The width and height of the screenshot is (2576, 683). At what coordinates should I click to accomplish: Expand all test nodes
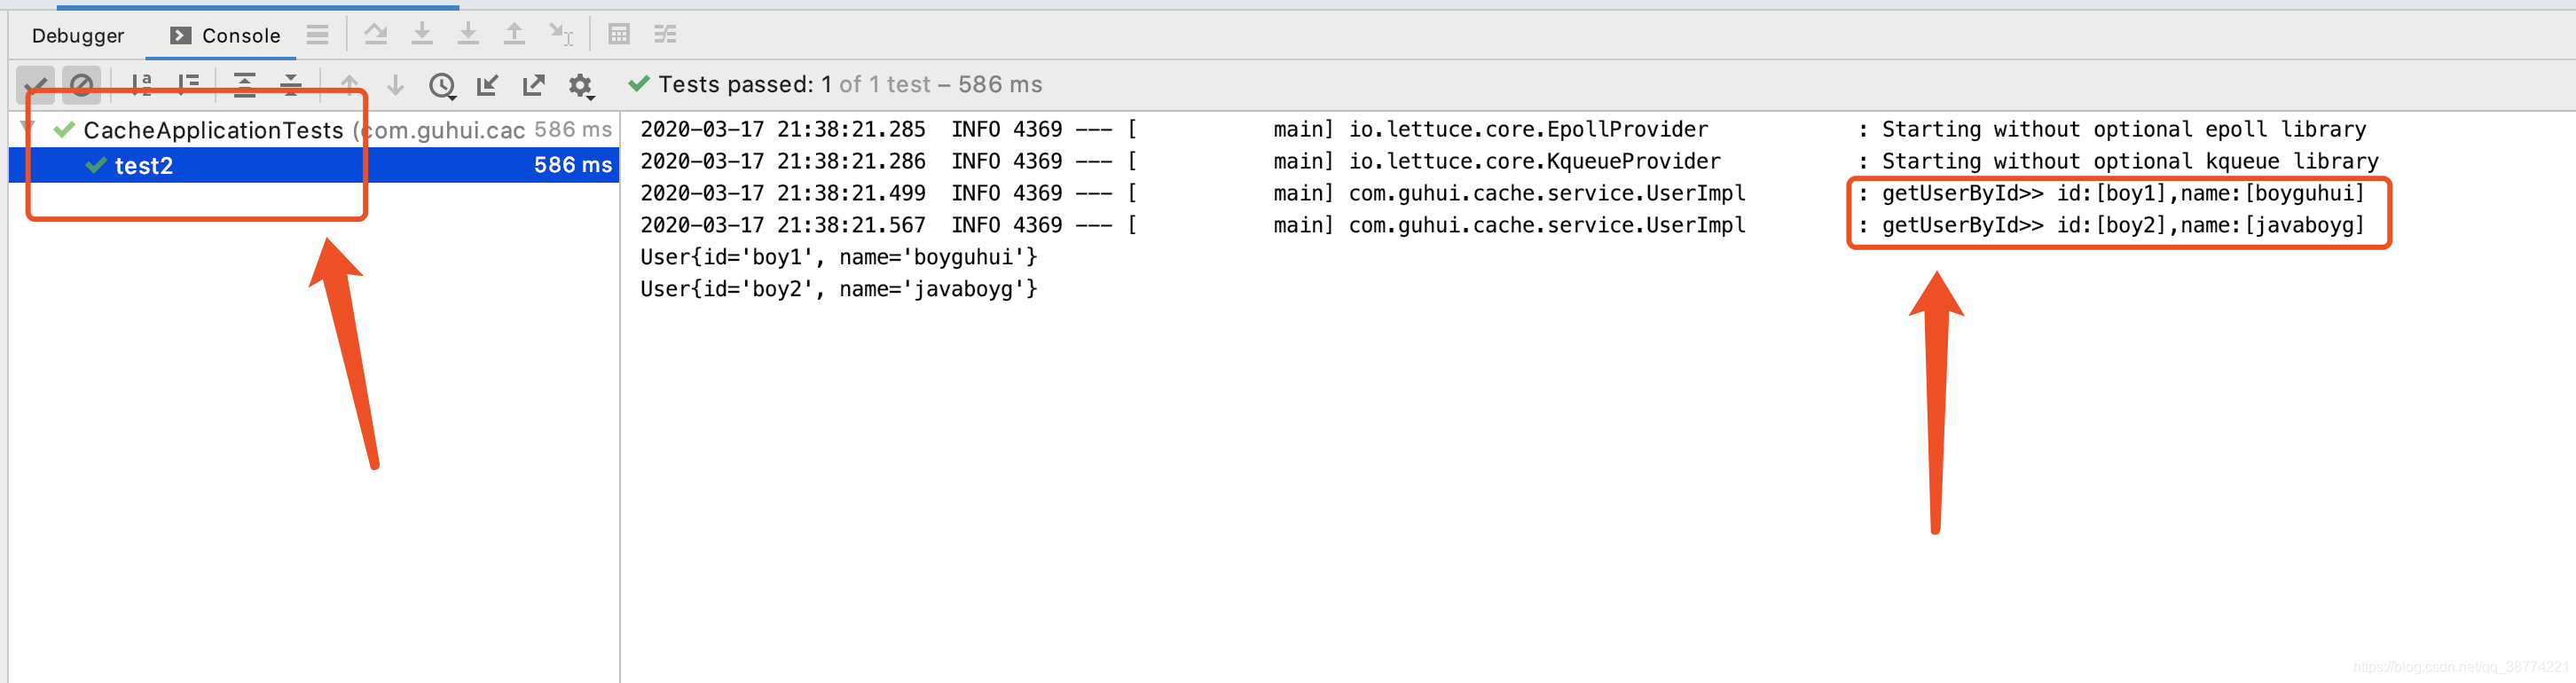pyautogui.click(x=245, y=85)
